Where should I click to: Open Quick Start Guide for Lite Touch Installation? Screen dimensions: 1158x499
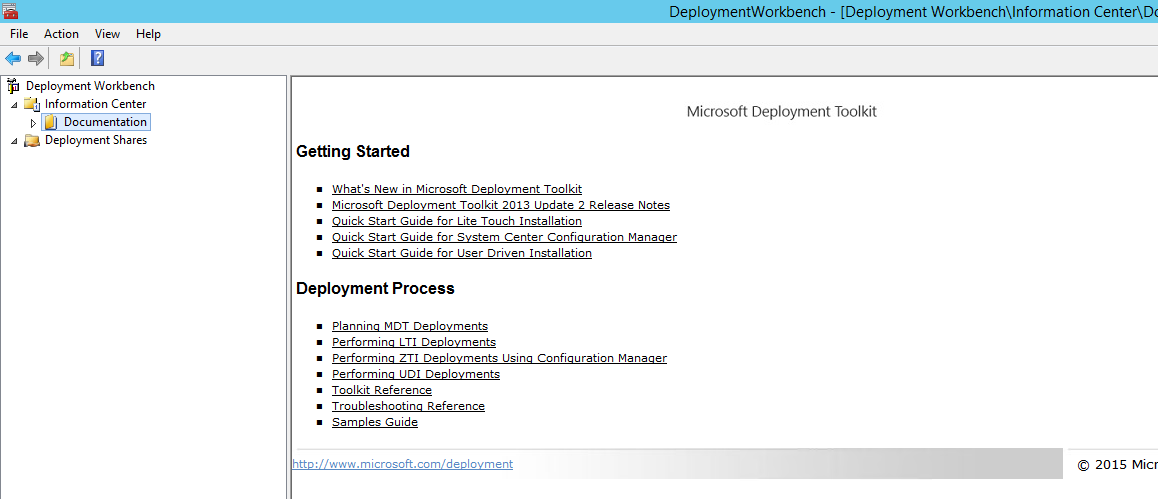[x=456, y=221]
